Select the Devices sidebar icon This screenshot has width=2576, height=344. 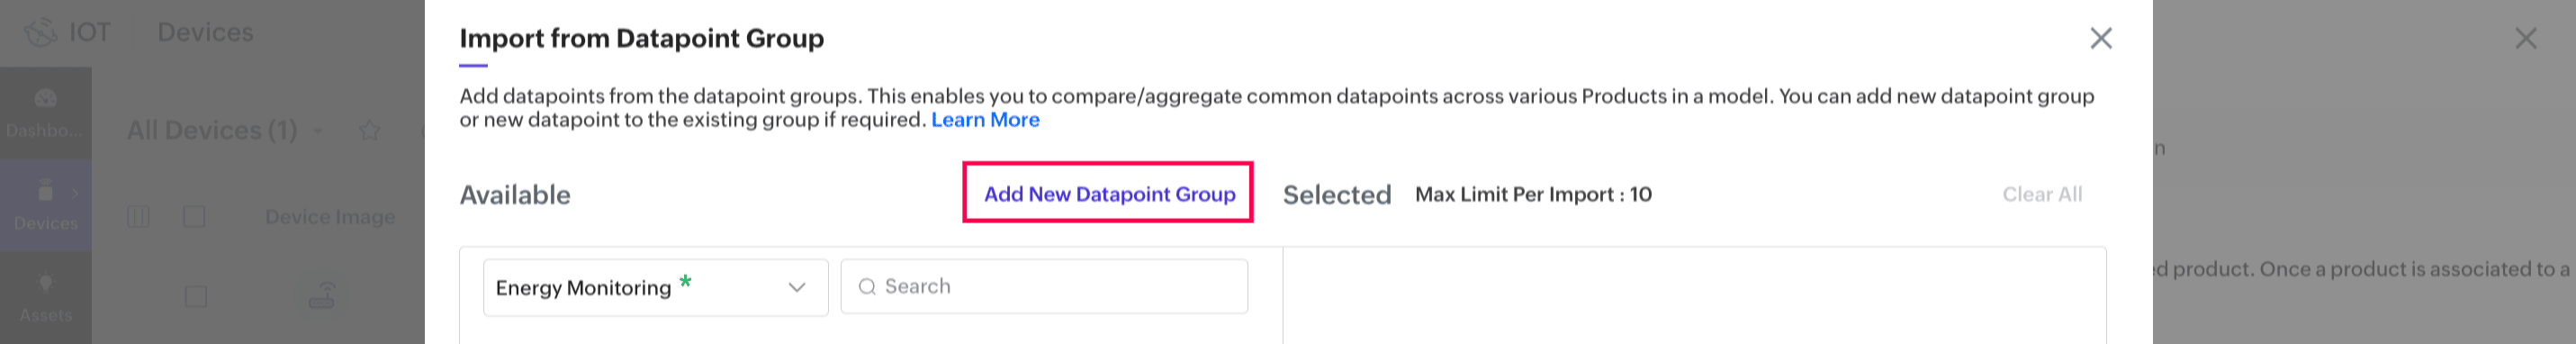[x=45, y=190]
